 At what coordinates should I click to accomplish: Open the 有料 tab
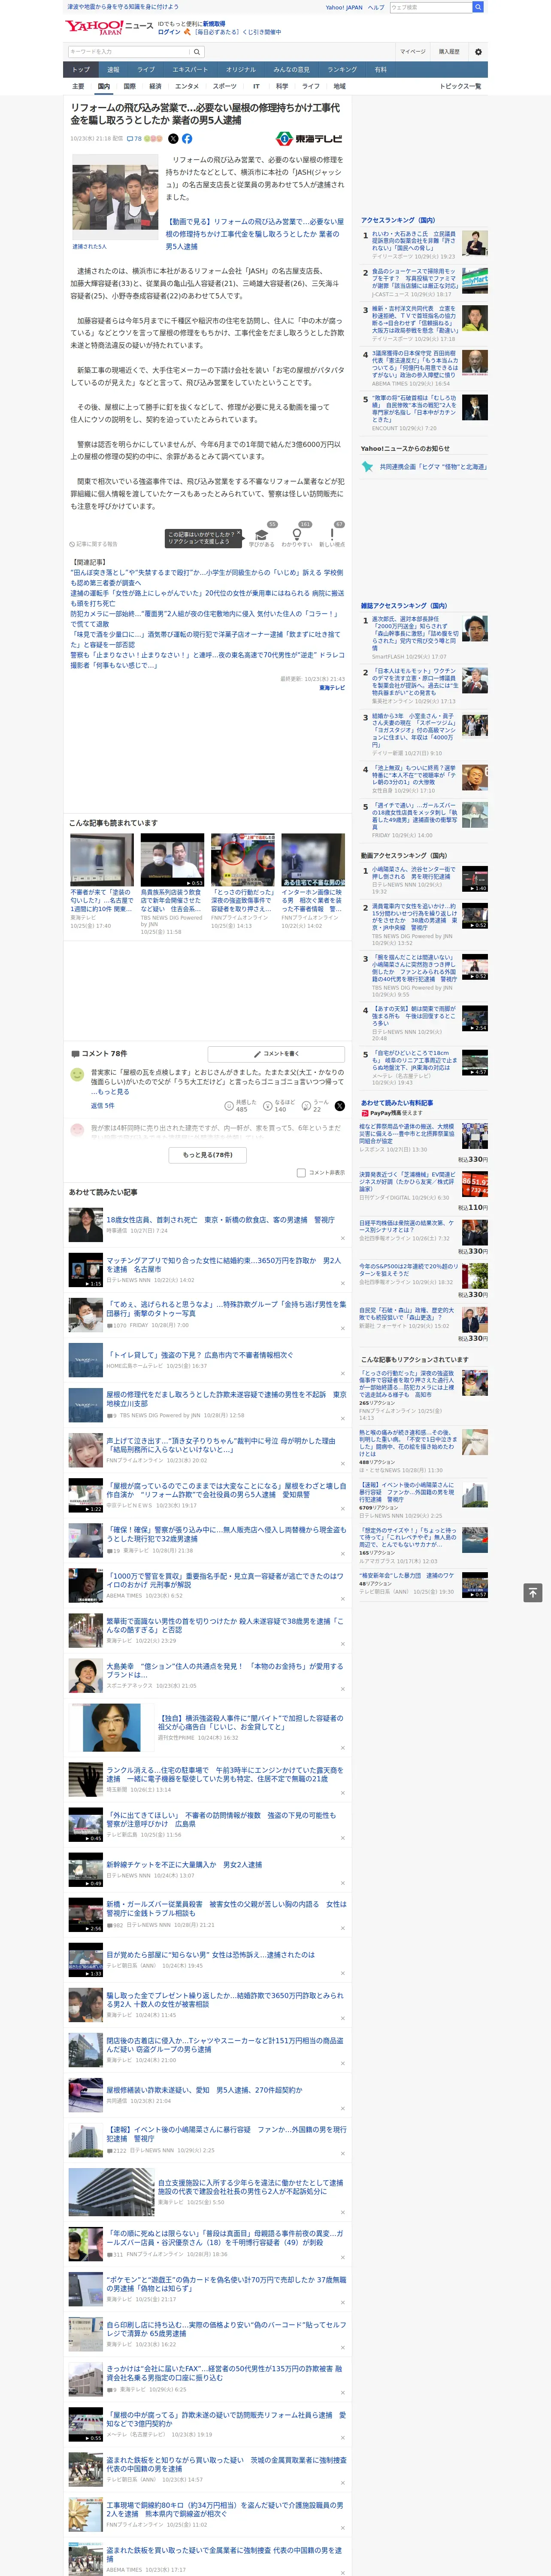pos(380,70)
